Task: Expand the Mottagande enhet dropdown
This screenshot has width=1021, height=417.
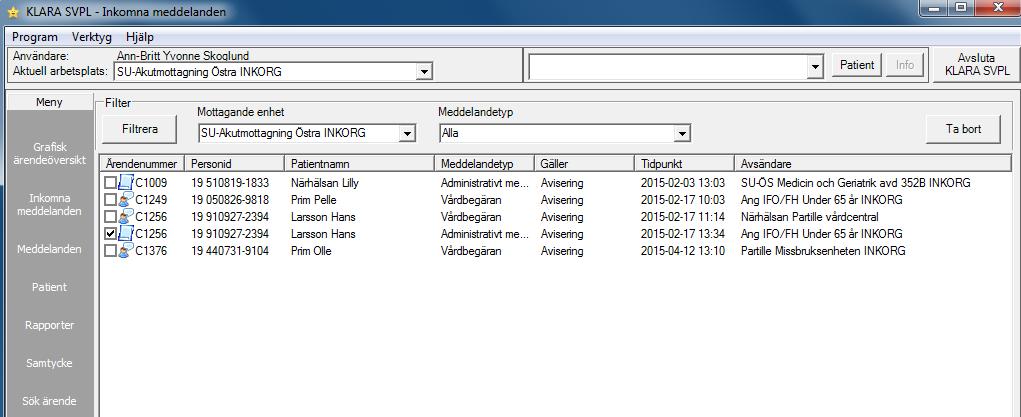Action: click(x=407, y=134)
